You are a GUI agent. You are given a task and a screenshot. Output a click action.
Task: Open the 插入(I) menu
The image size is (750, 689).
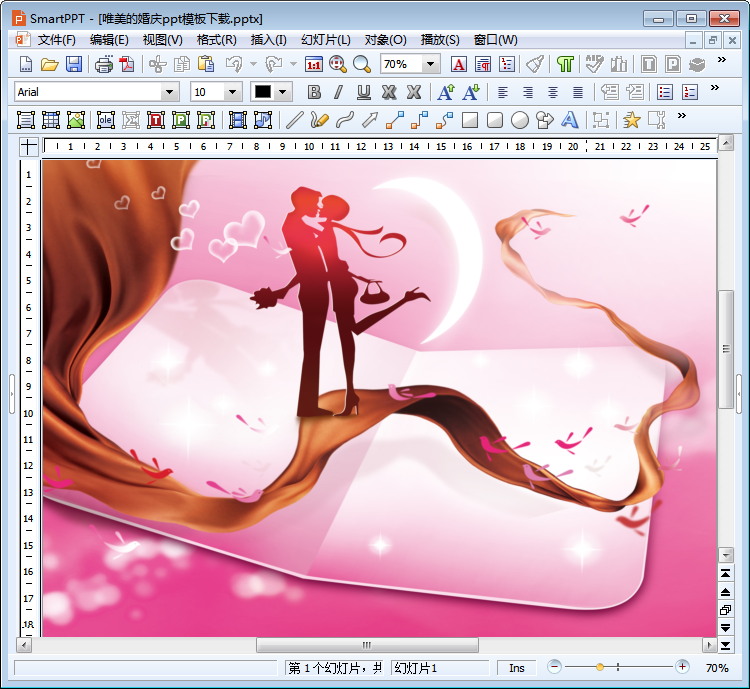[x=268, y=40]
